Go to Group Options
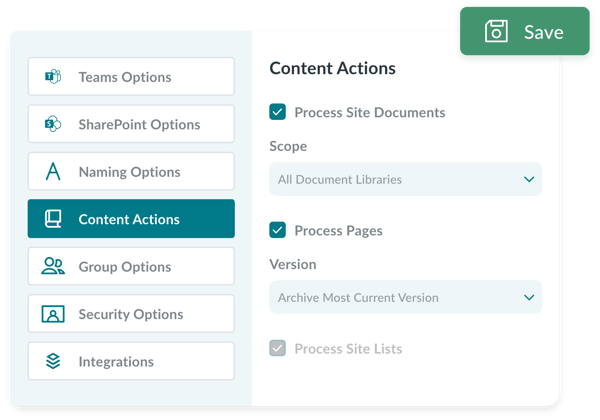The height and width of the screenshot is (420, 600). (x=131, y=266)
